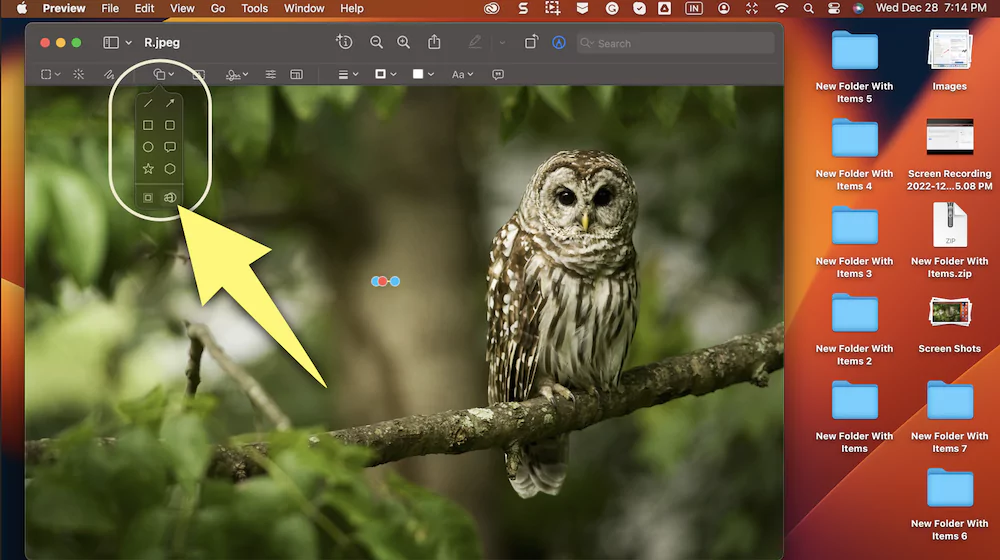Viewport: 1000px width, 560px height.
Task: Click Creative Cloud menu bar icon
Action: (492, 8)
